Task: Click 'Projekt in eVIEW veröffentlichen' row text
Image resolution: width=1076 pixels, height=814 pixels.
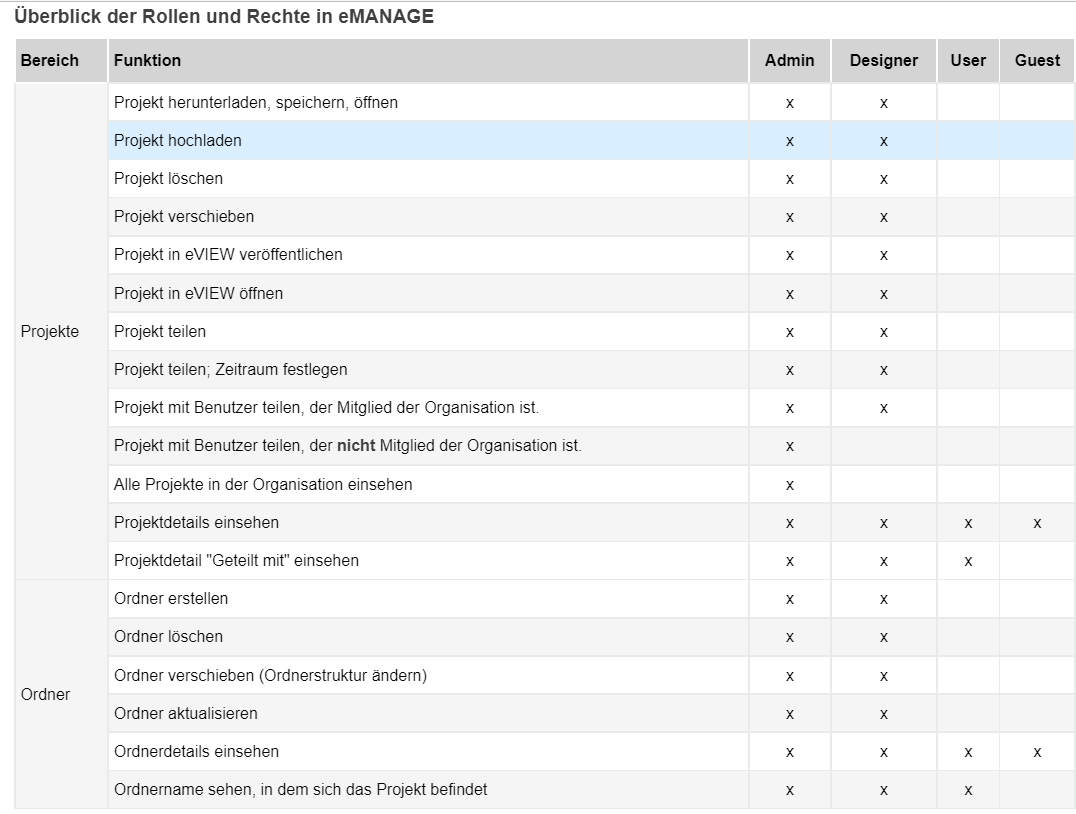Action: (x=229, y=255)
